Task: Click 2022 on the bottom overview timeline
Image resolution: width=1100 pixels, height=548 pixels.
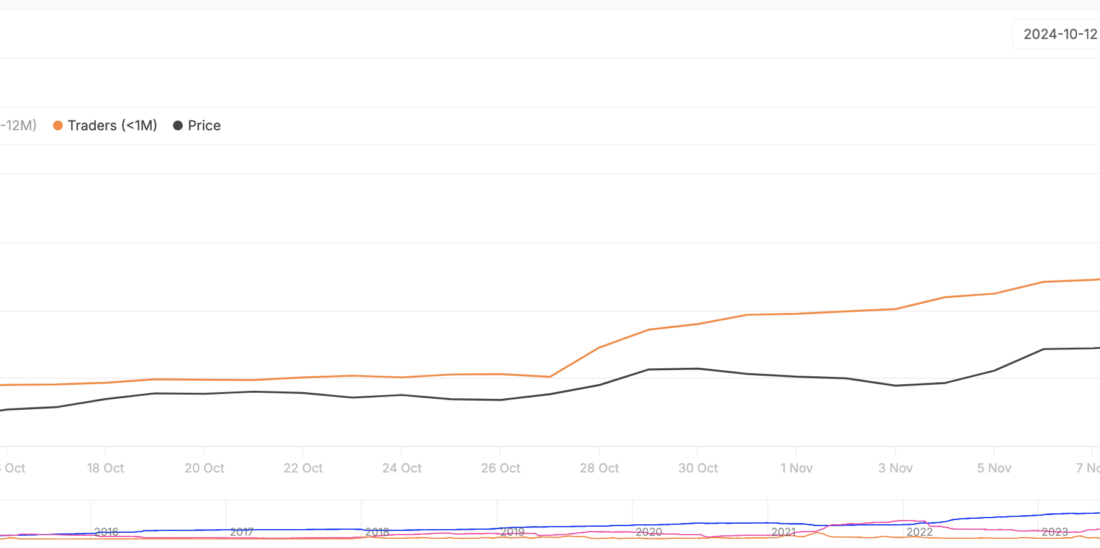Action: click(x=919, y=532)
